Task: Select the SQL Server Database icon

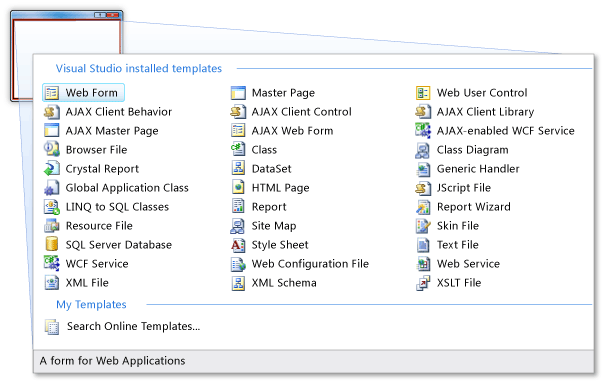Action: [x=52, y=245]
